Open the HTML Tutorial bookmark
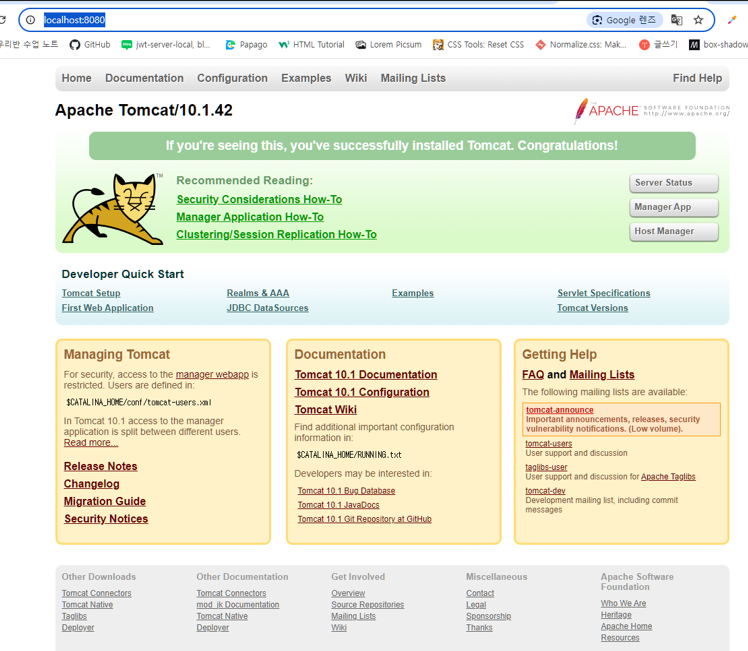This screenshot has height=651, width=748. (312, 45)
